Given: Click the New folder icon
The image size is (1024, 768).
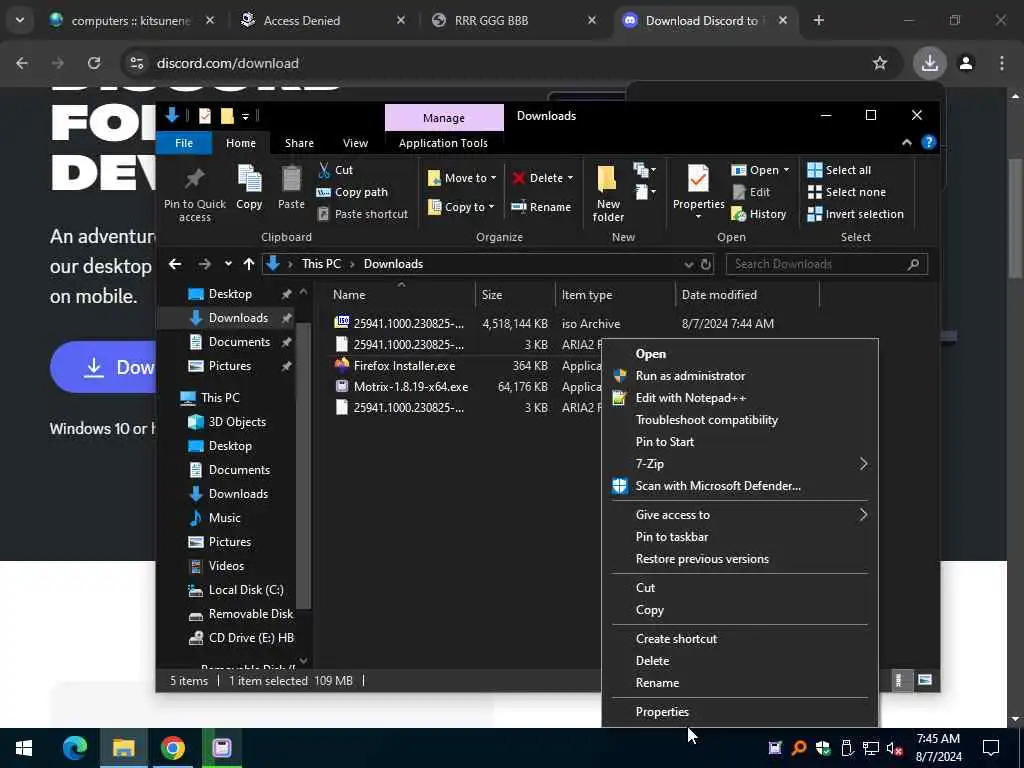Looking at the screenshot, I should 607,179.
